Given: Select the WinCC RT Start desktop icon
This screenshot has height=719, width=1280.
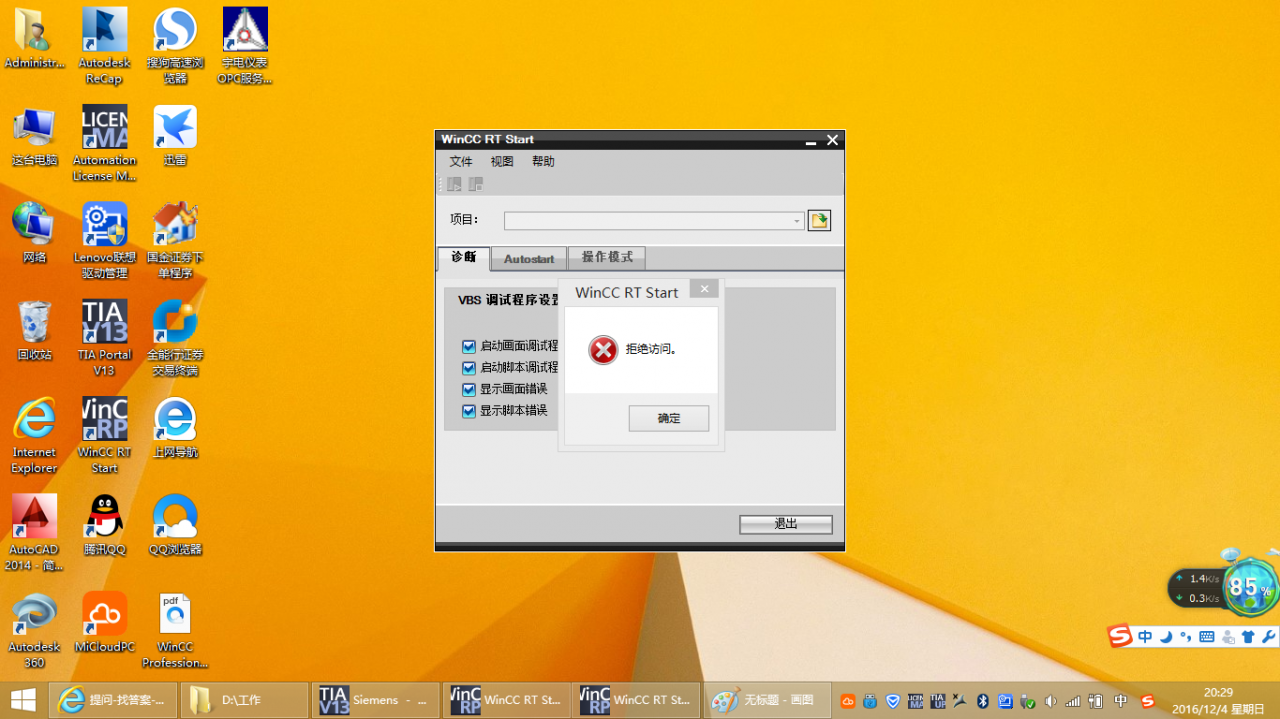Looking at the screenshot, I should point(104,434).
